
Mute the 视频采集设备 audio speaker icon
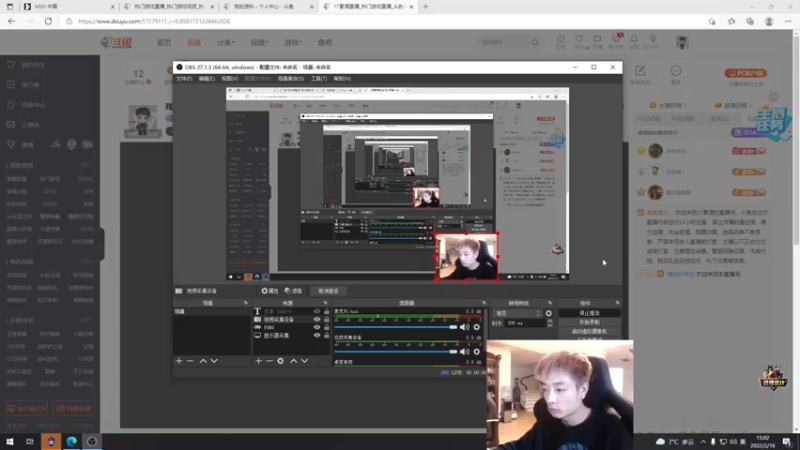tap(464, 352)
